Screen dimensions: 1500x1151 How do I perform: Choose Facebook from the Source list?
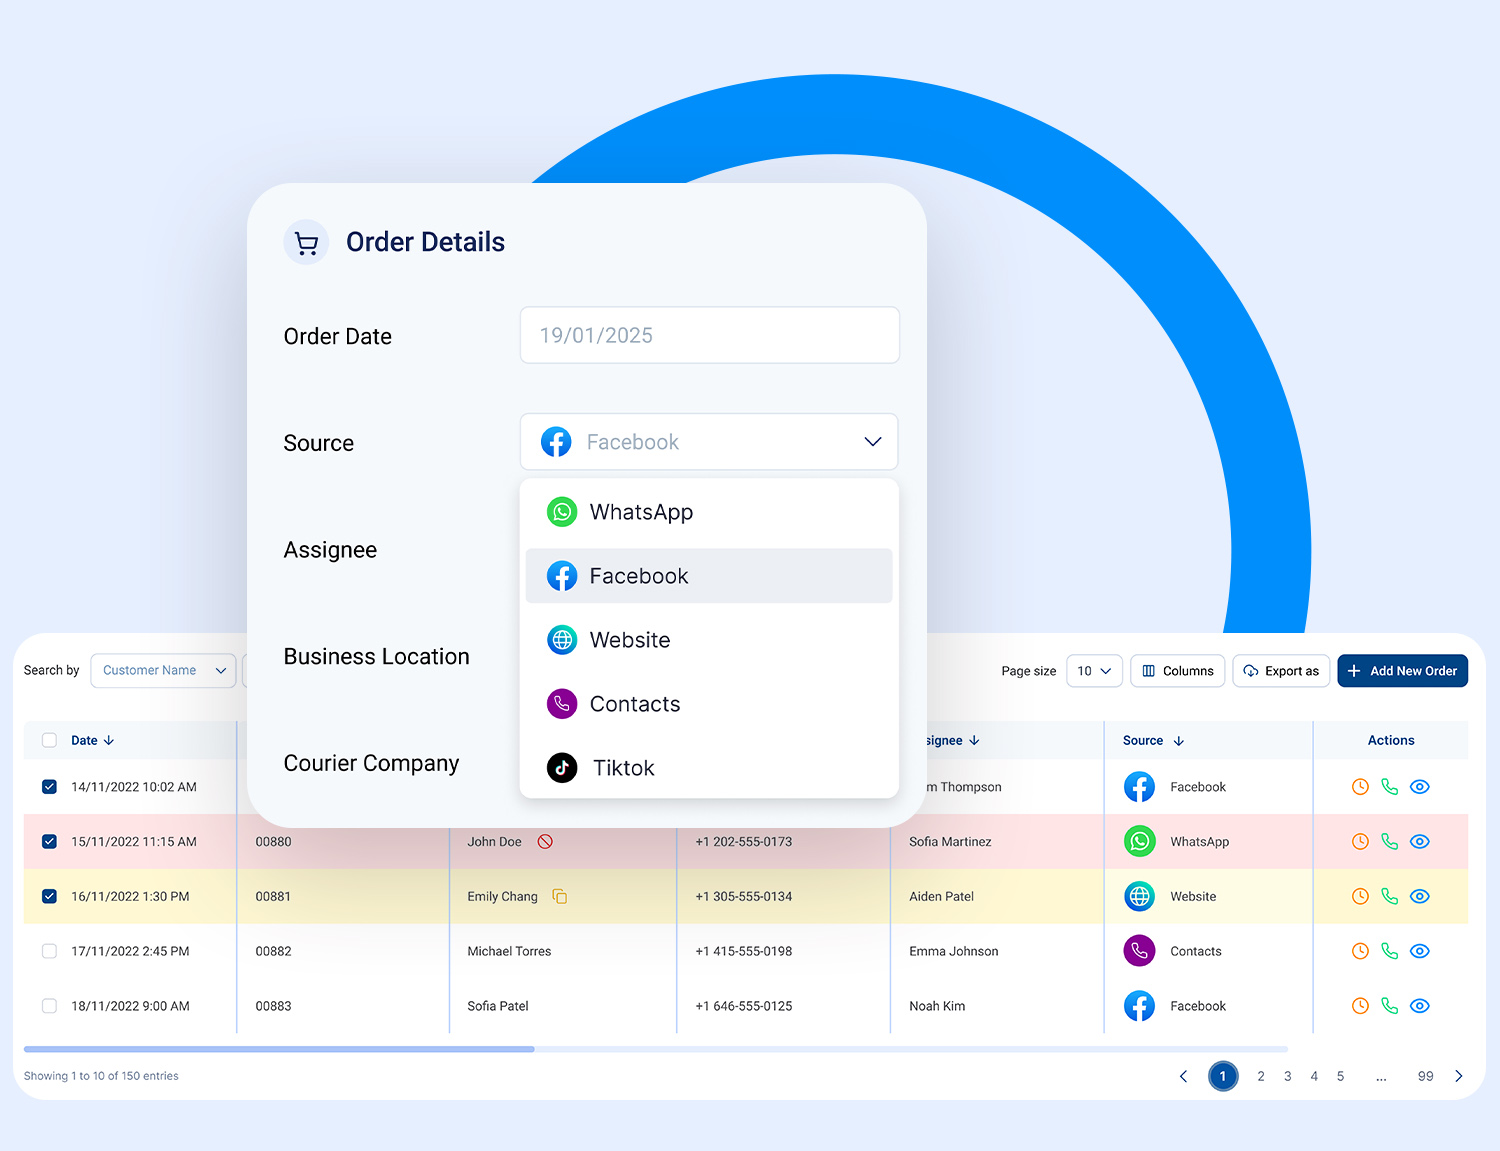pos(709,576)
